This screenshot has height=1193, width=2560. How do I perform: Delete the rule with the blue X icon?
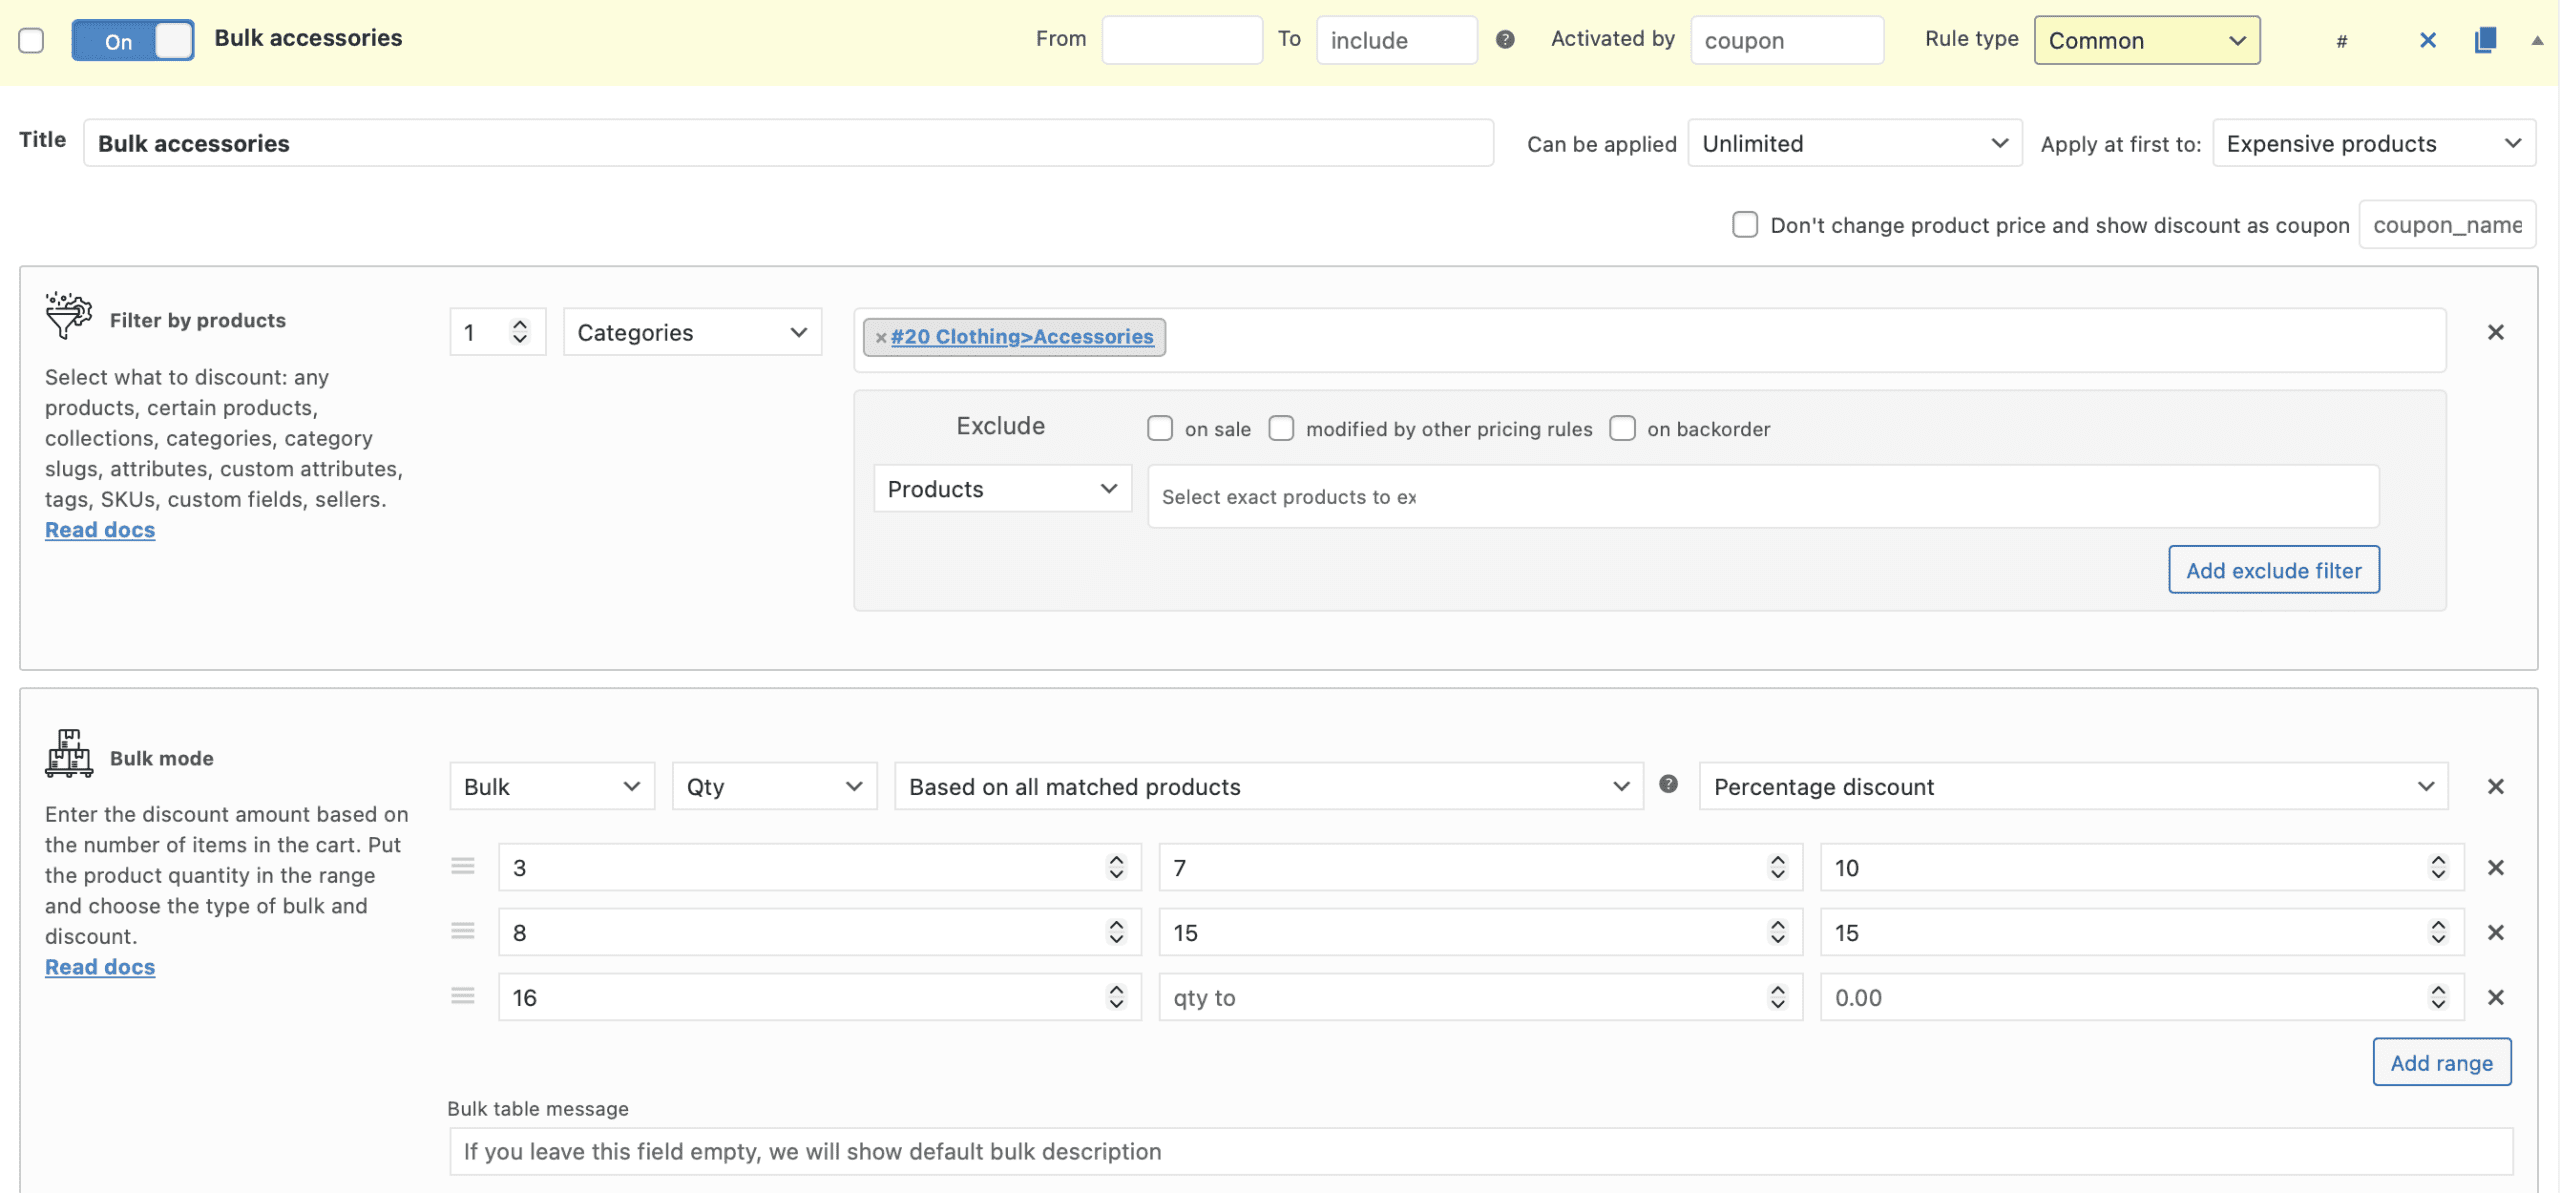point(2428,40)
